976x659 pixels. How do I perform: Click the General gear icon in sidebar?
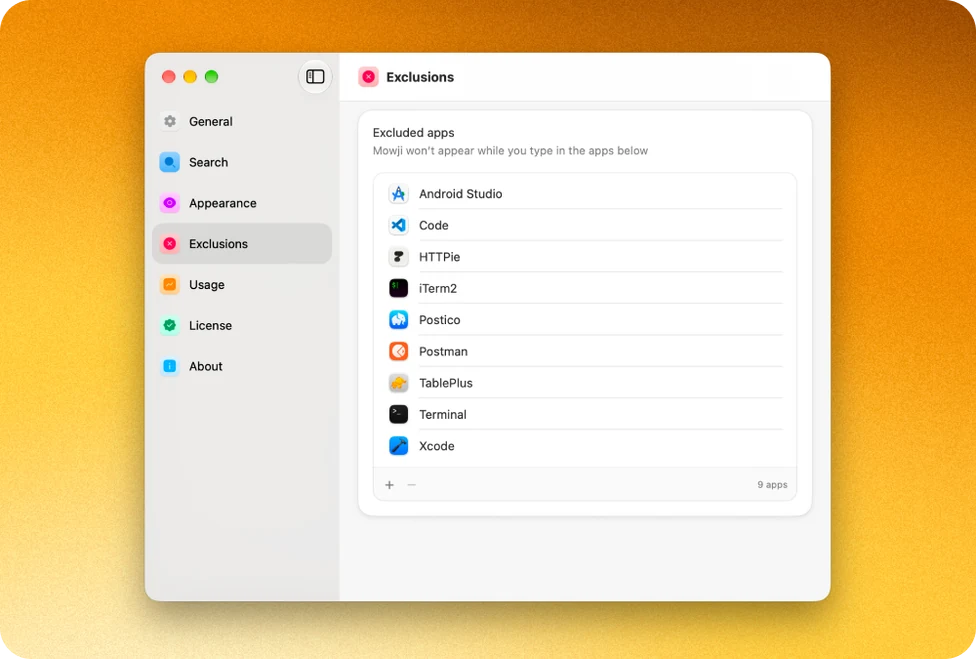click(170, 121)
